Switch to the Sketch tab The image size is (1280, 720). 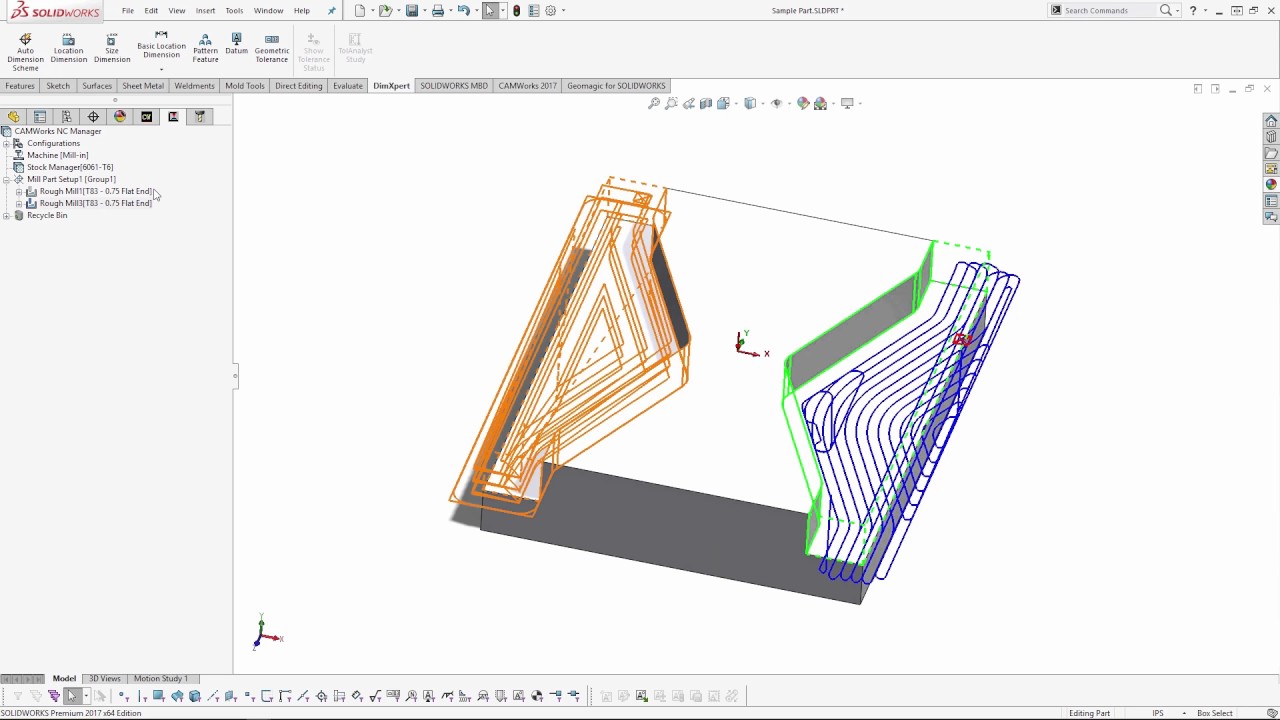58,86
